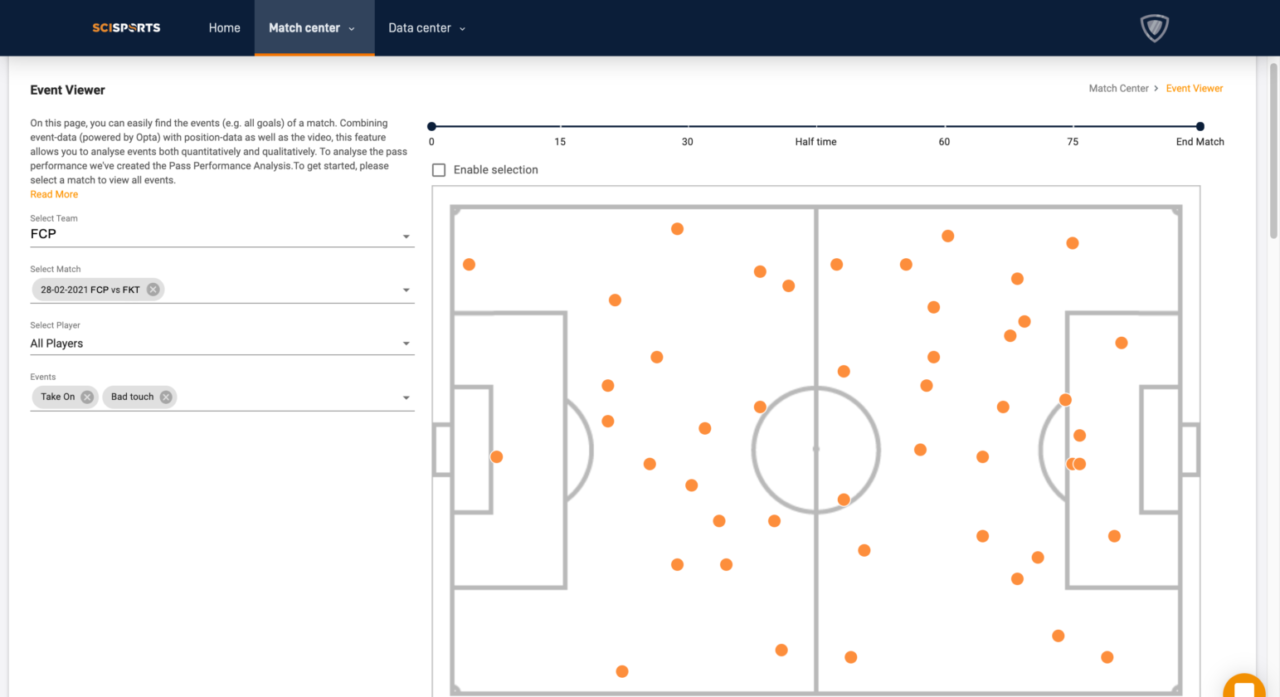Open the orange chat widget icon
Screen dimensions: 1280x697
[1243, 688]
